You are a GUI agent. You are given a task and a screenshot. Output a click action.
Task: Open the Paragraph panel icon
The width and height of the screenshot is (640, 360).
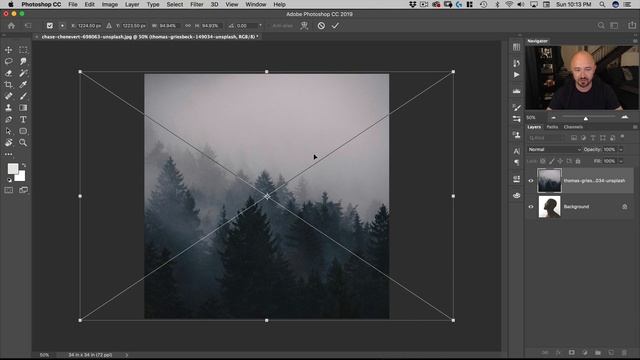(x=516, y=162)
